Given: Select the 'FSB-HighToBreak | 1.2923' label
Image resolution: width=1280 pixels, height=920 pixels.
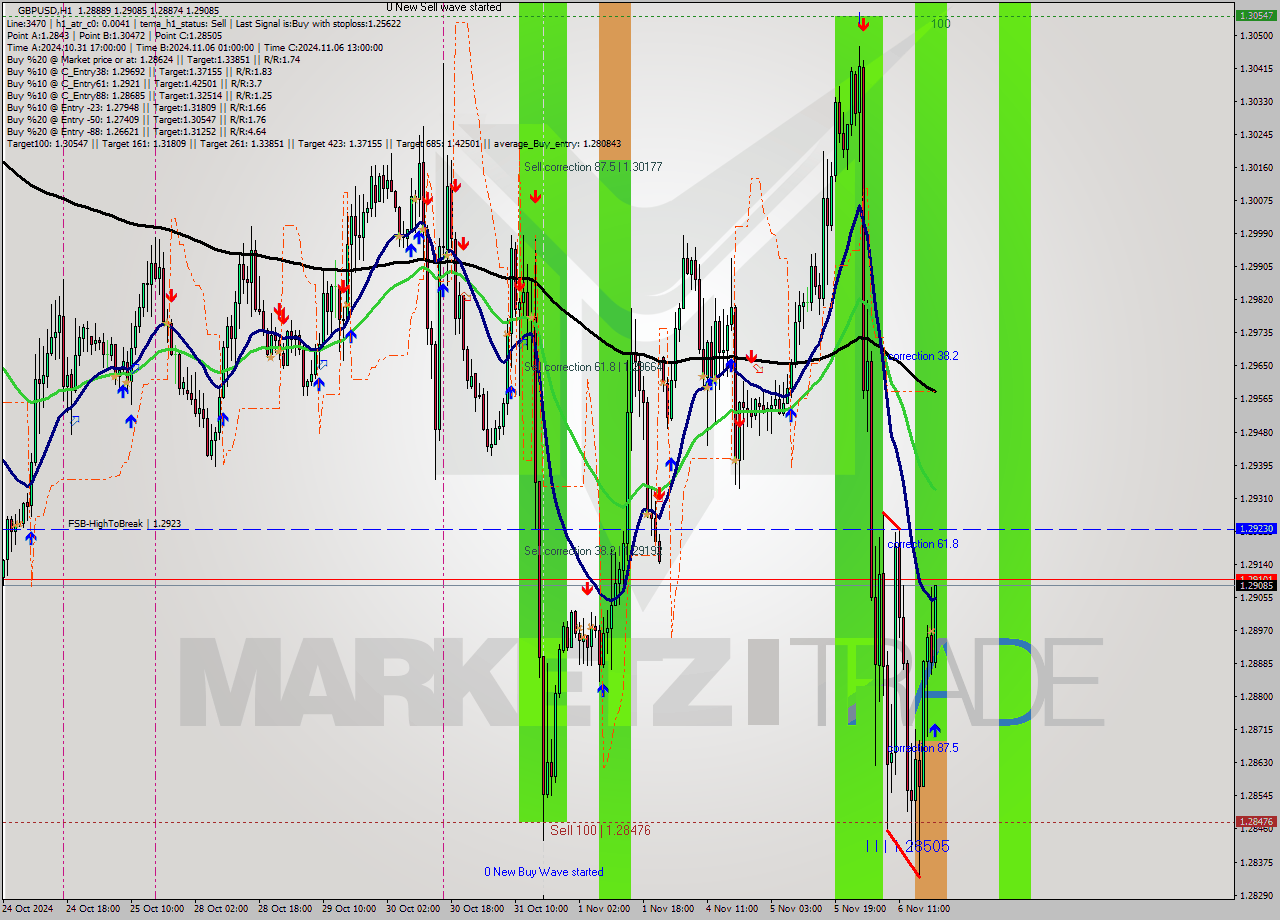Looking at the screenshot, I should (125, 523).
